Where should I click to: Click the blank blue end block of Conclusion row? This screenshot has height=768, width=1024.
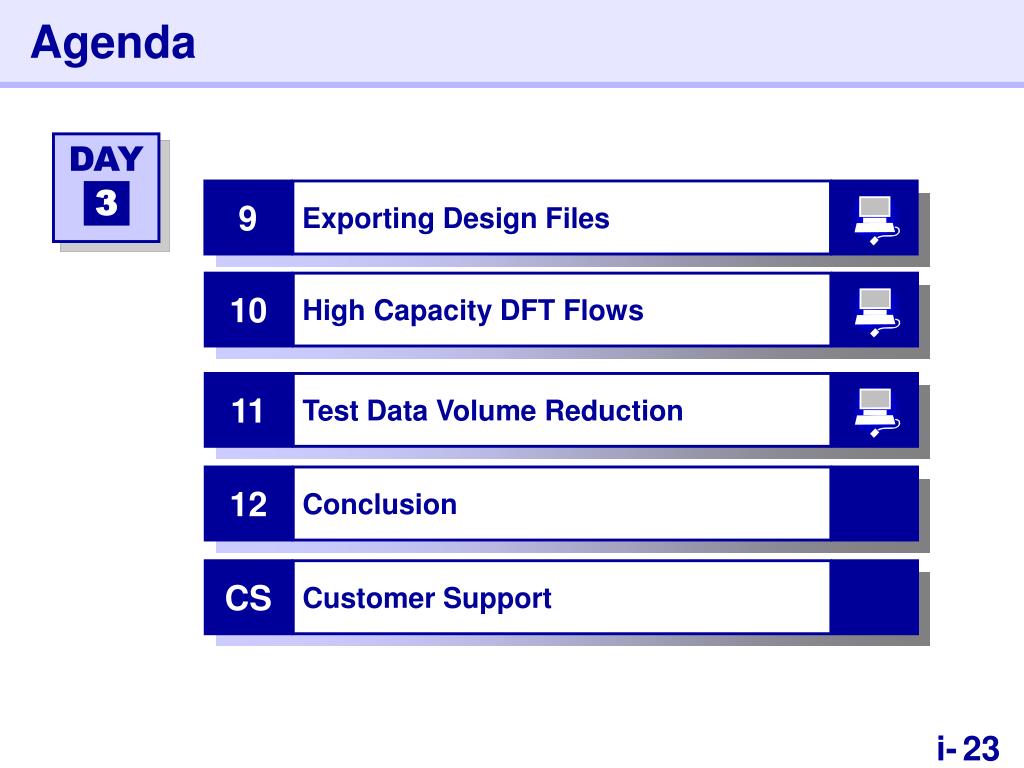pyautogui.click(x=874, y=504)
